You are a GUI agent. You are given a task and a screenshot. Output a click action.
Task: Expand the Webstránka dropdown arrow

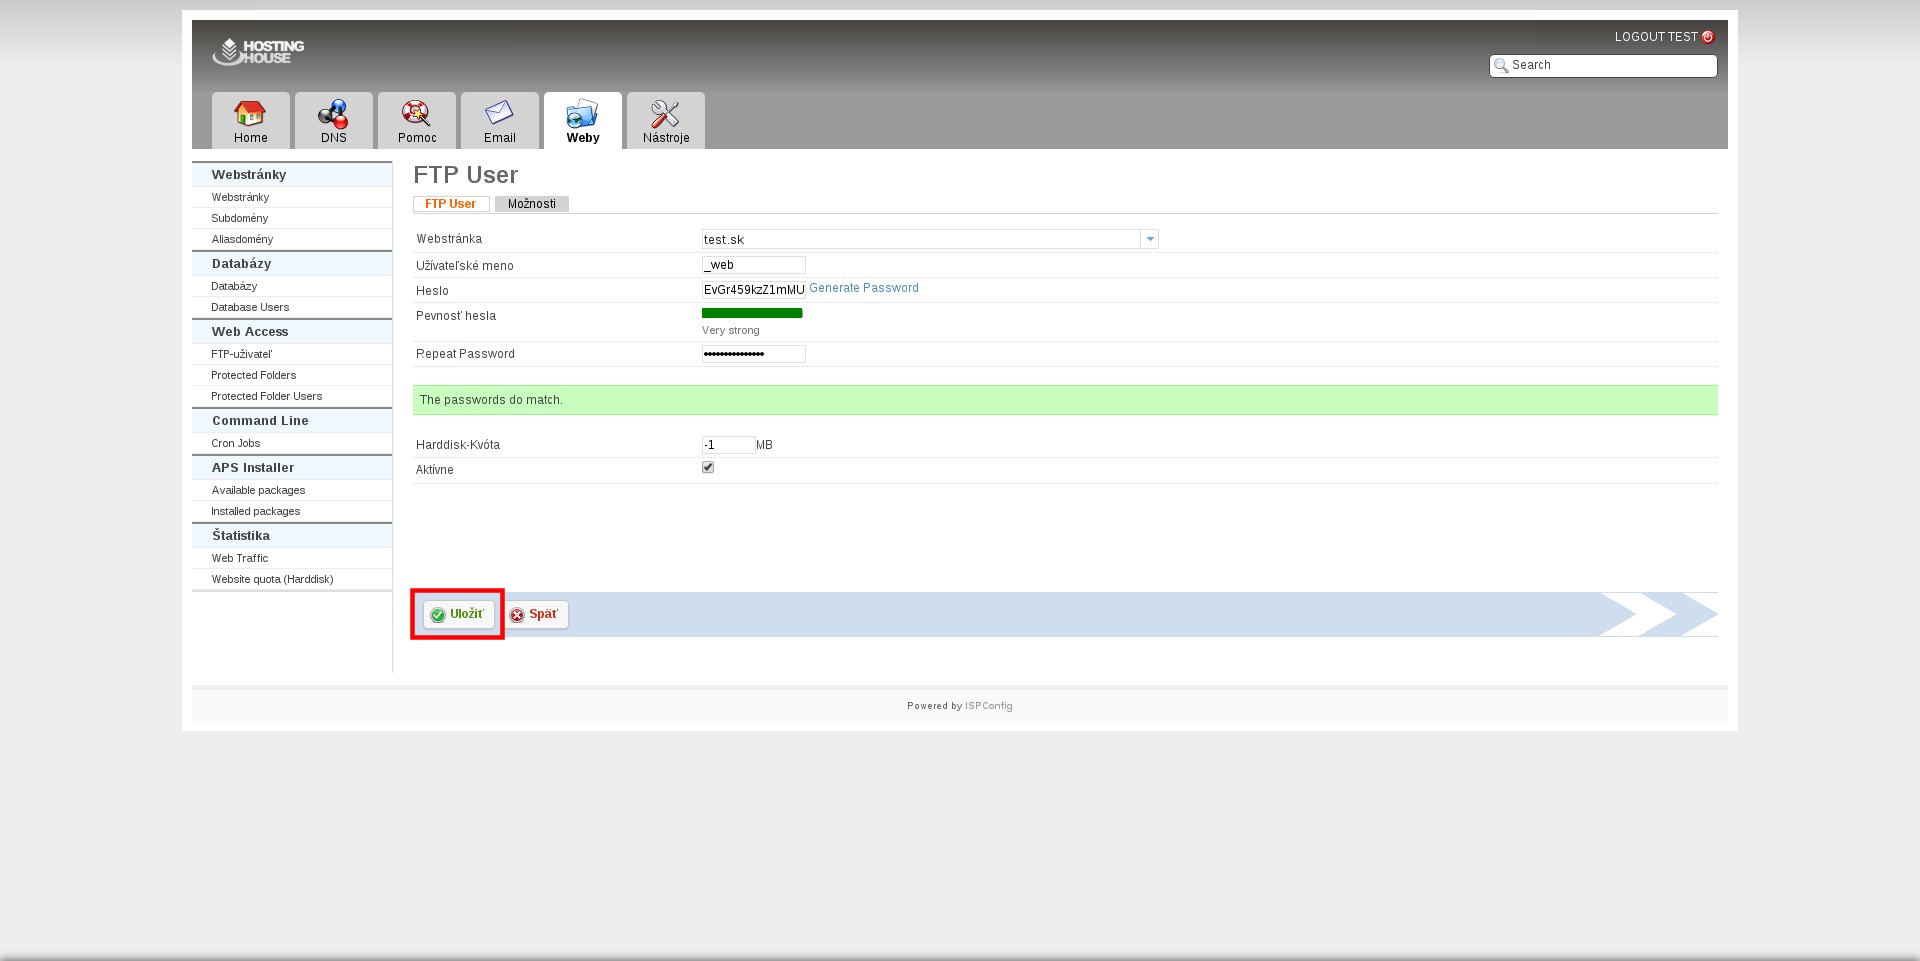pos(1150,239)
